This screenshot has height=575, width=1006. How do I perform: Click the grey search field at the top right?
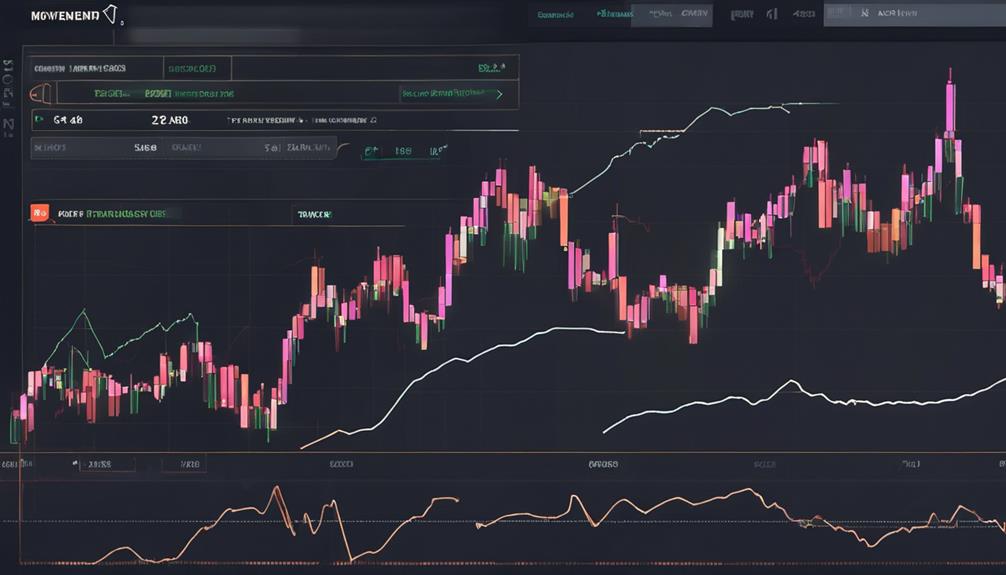pos(914,13)
